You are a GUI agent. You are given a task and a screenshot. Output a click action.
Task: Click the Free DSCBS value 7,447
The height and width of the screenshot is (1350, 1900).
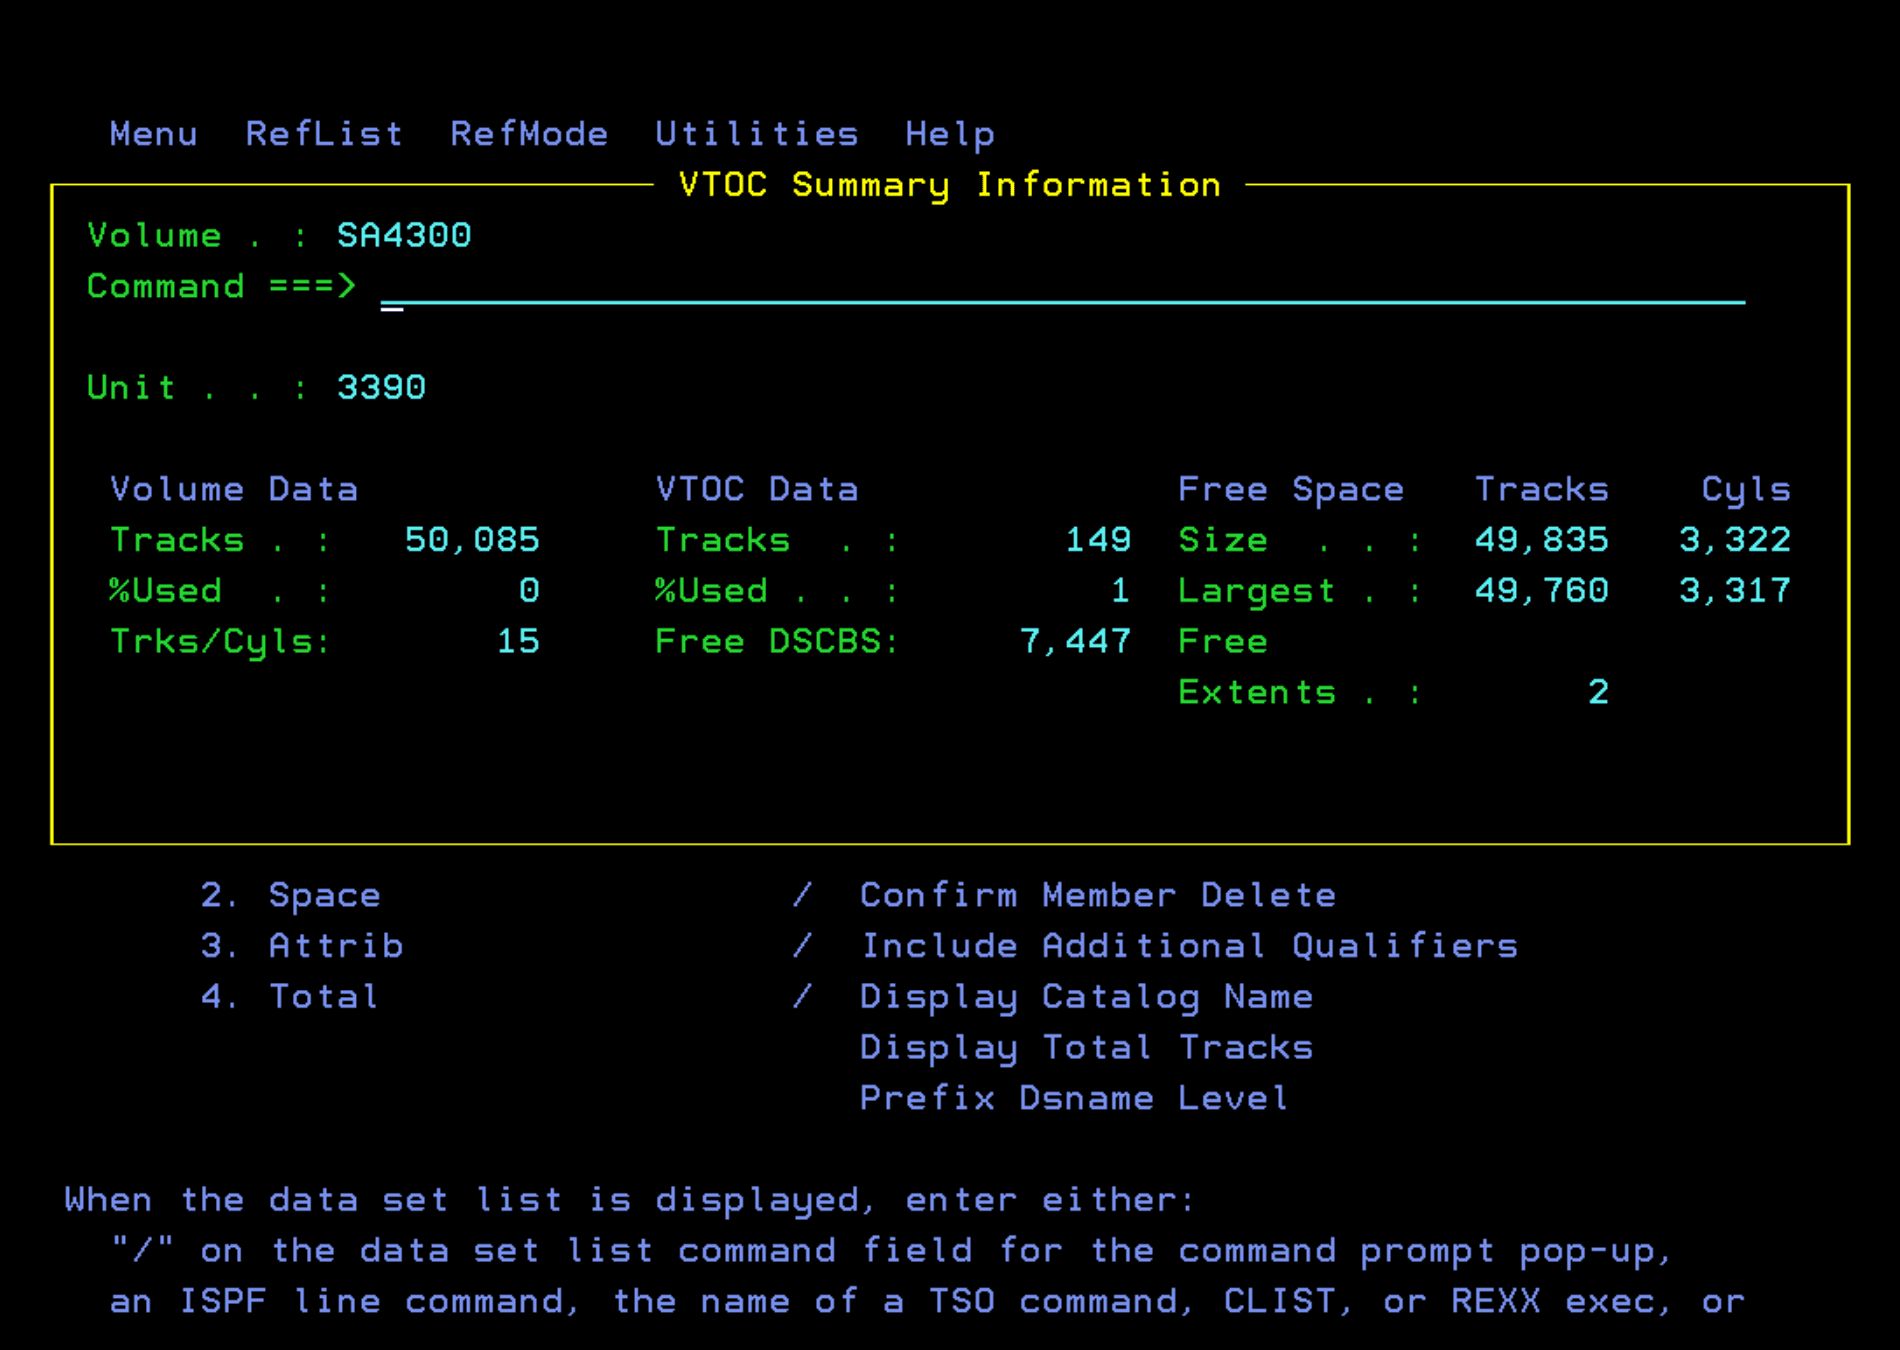point(1075,641)
